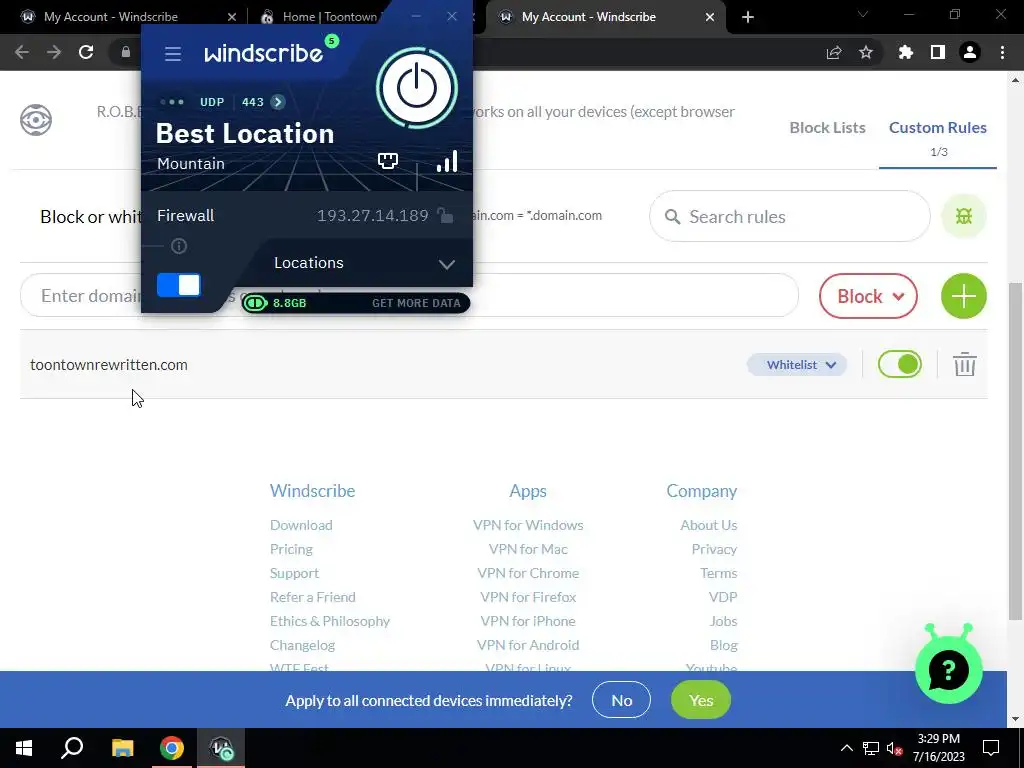Click the Chrome share page icon
This screenshot has height=768, width=1024.
click(x=834, y=52)
